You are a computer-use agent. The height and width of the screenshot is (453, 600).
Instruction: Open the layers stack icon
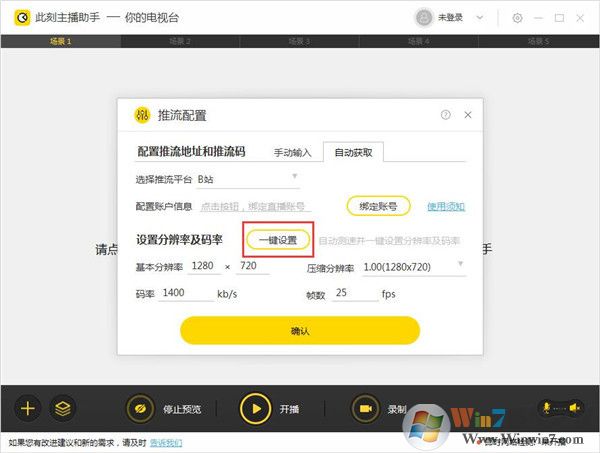[x=63, y=408]
